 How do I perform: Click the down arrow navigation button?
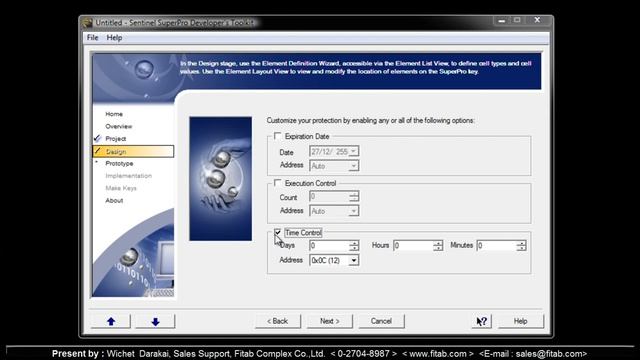[155, 321]
